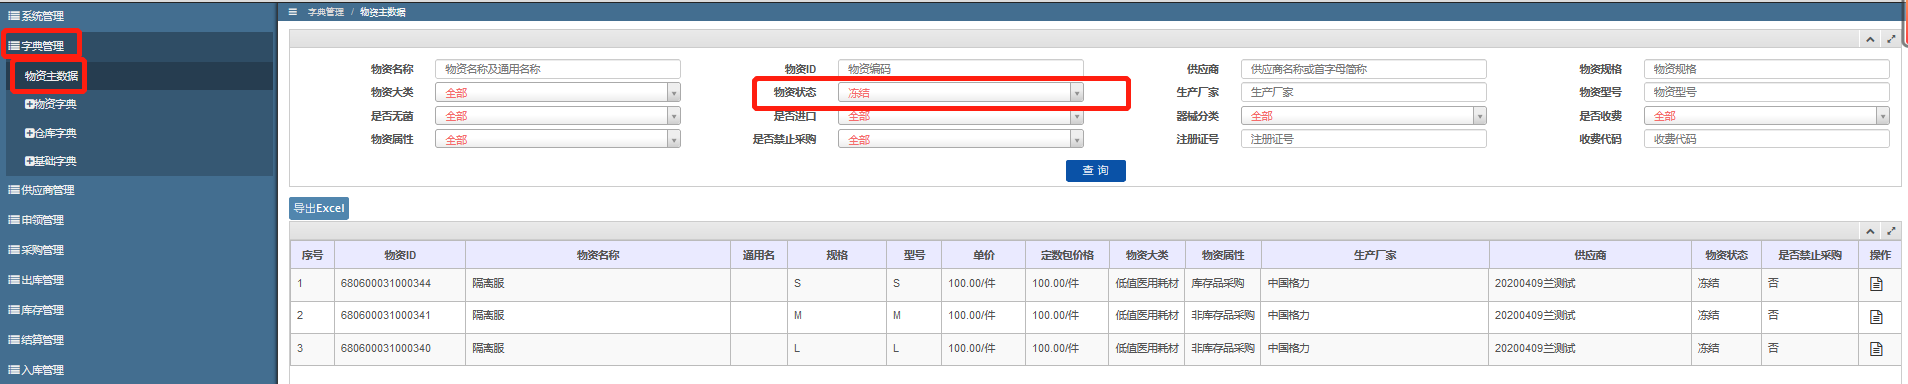Open details icon for row 680600031000341
The image size is (1908, 384).
click(1876, 316)
